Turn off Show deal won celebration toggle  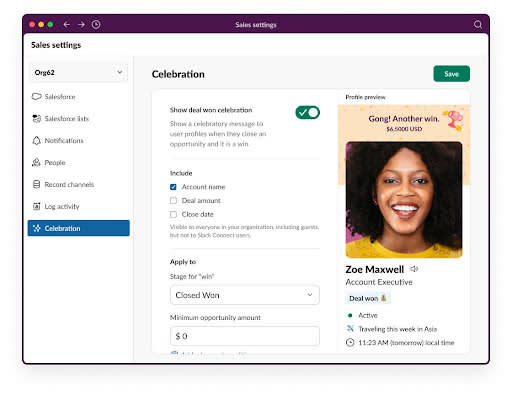click(307, 113)
